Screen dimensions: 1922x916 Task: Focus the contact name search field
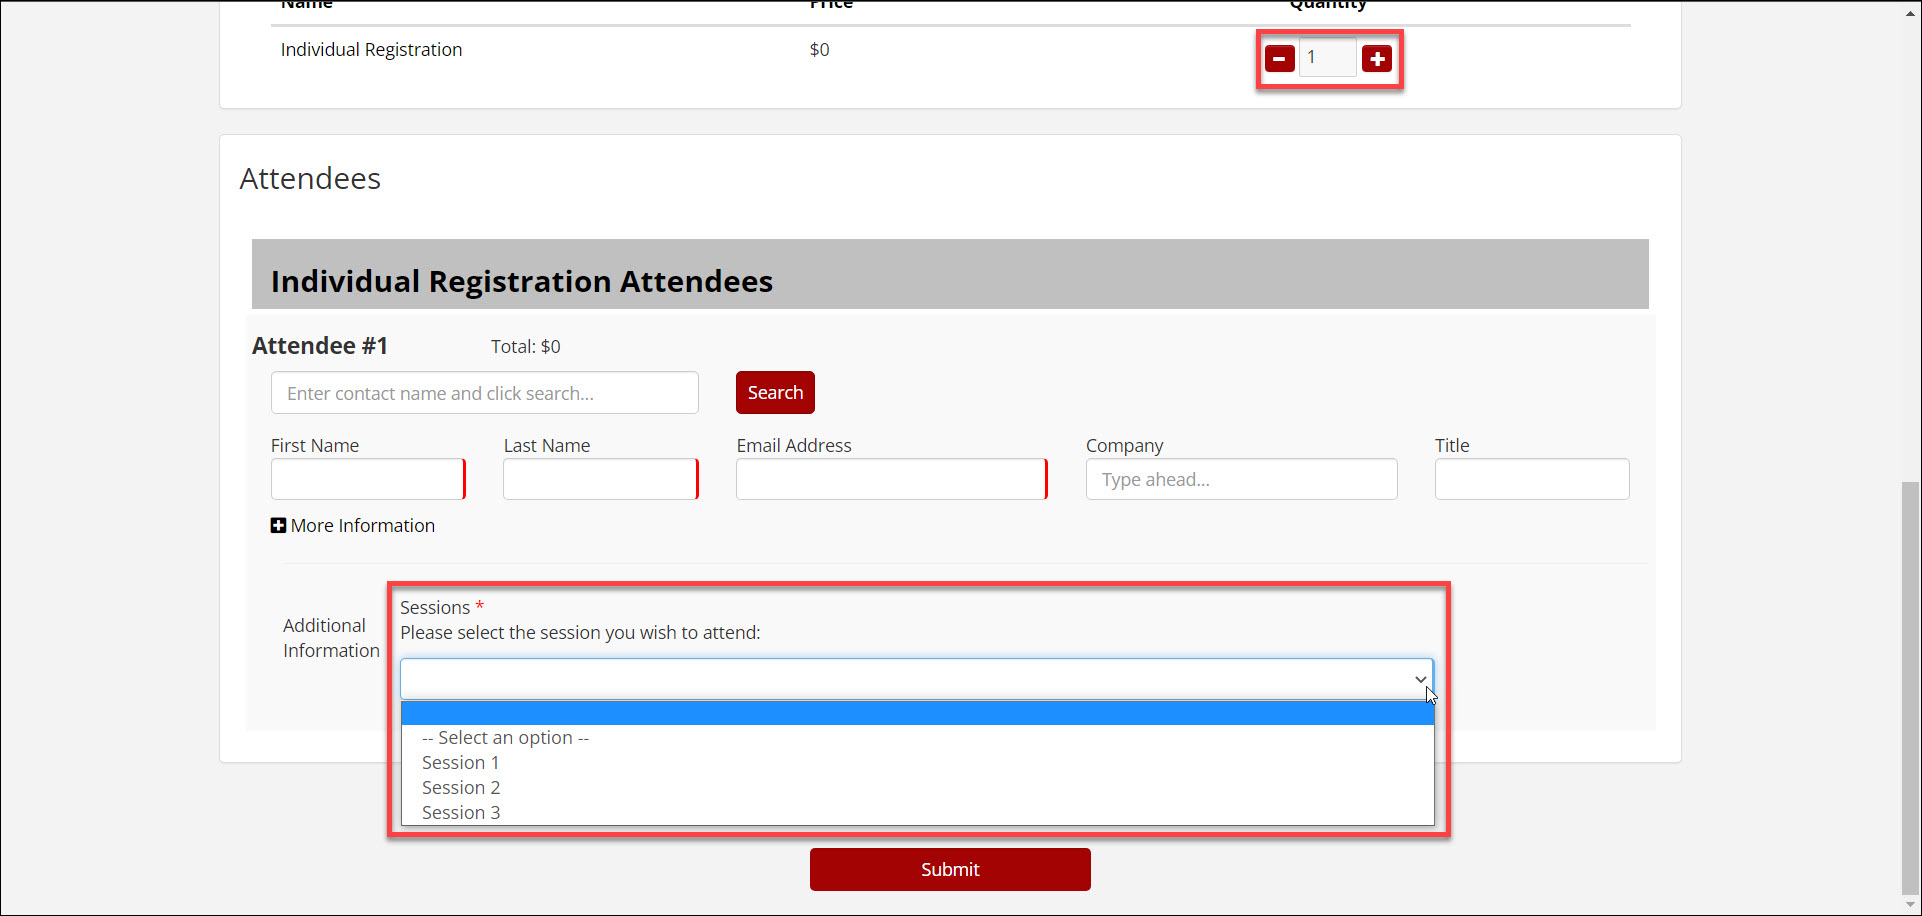click(484, 393)
